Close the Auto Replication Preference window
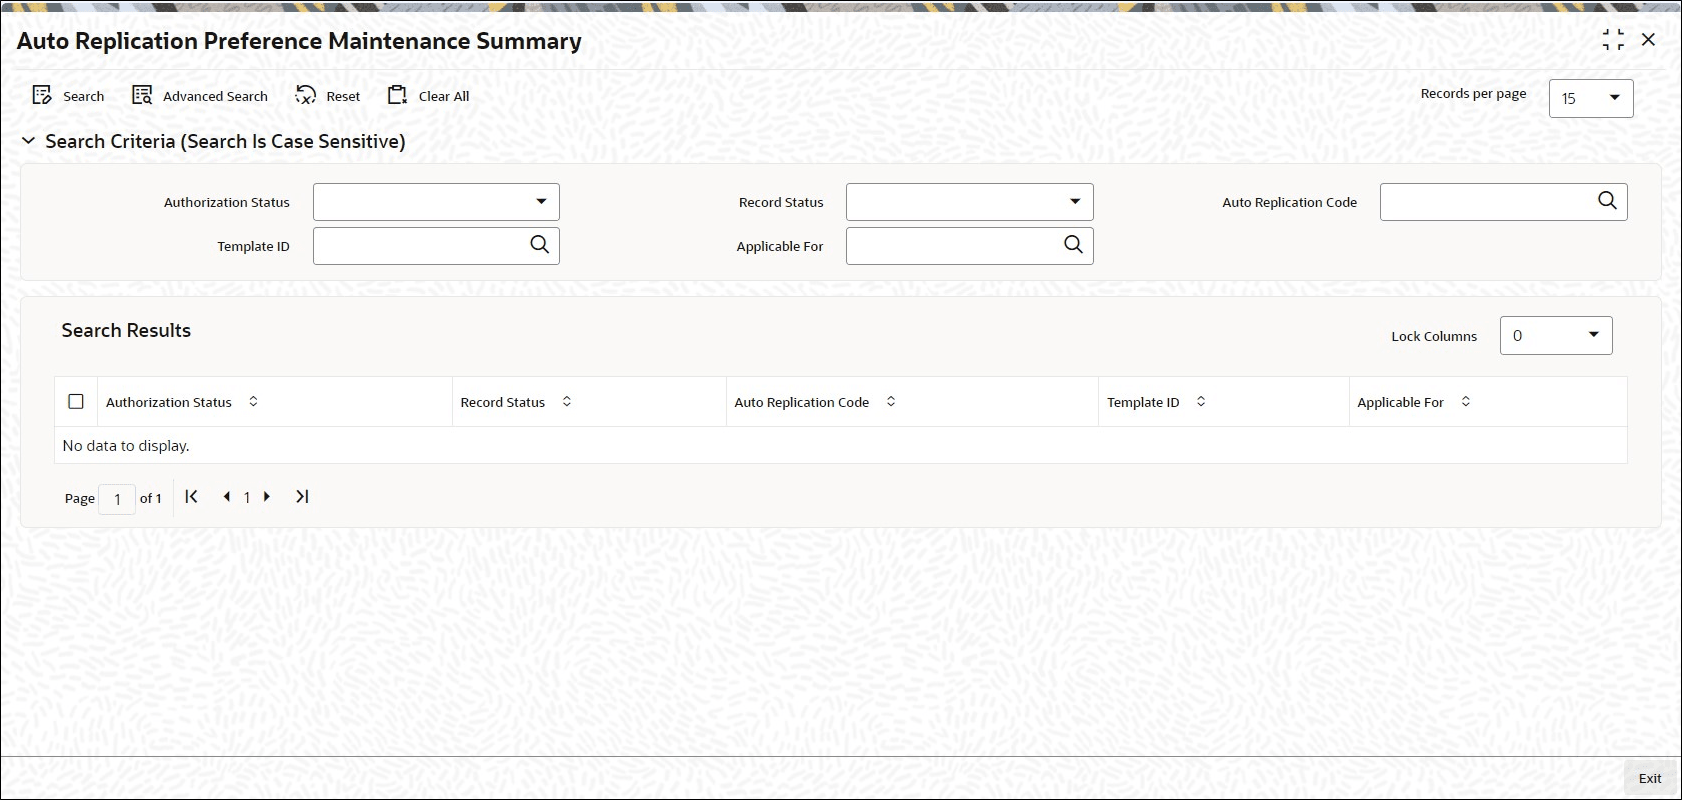The image size is (1682, 800). [x=1648, y=40]
